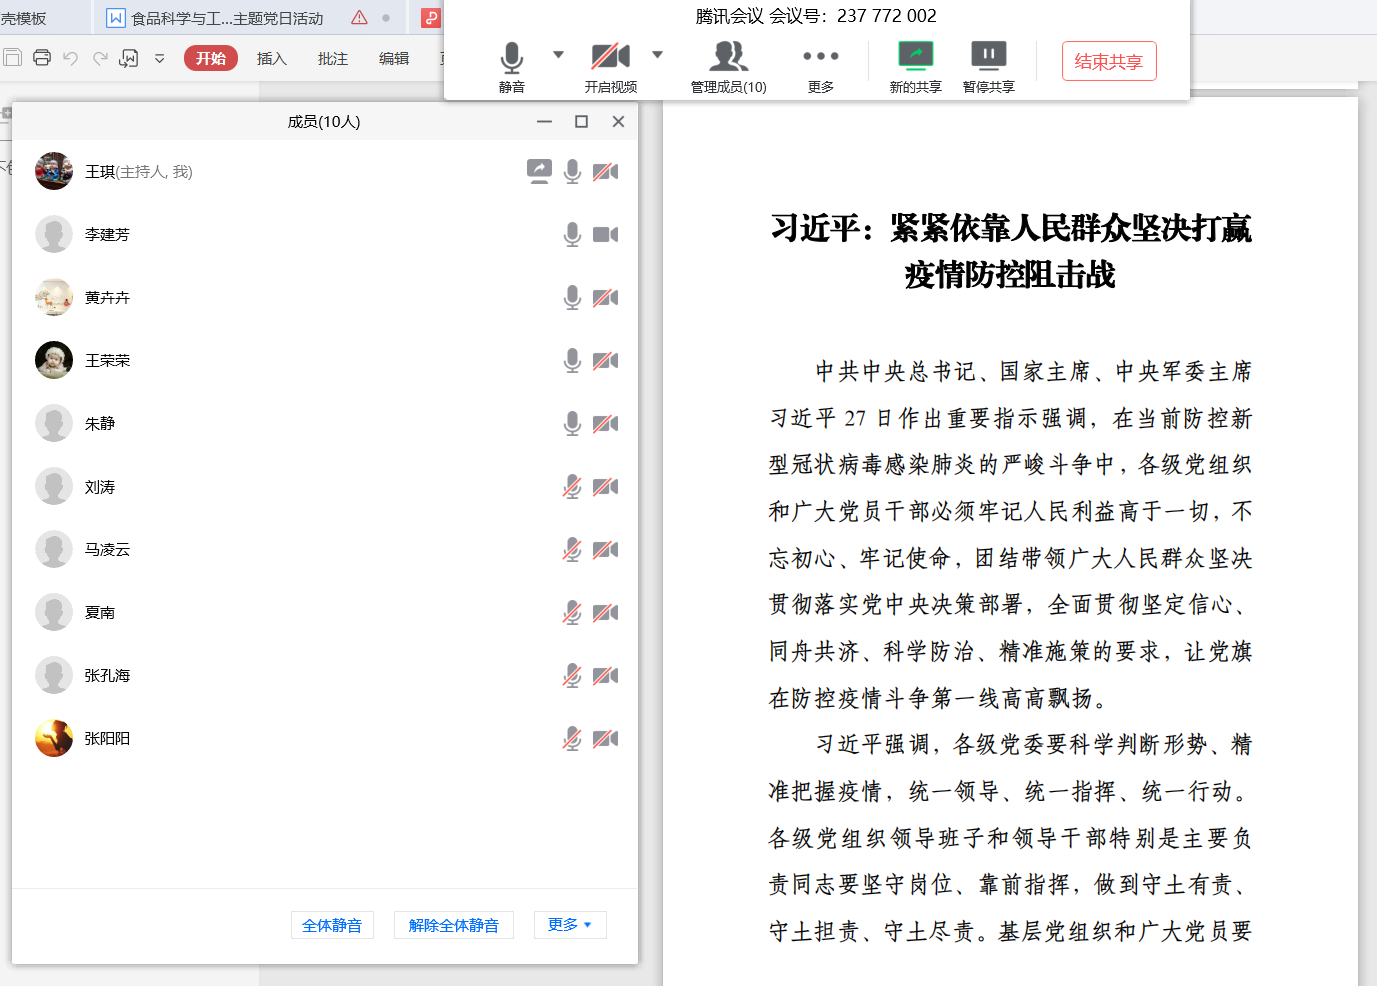Switch to the 插入 ribbon tab

click(x=271, y=59)
